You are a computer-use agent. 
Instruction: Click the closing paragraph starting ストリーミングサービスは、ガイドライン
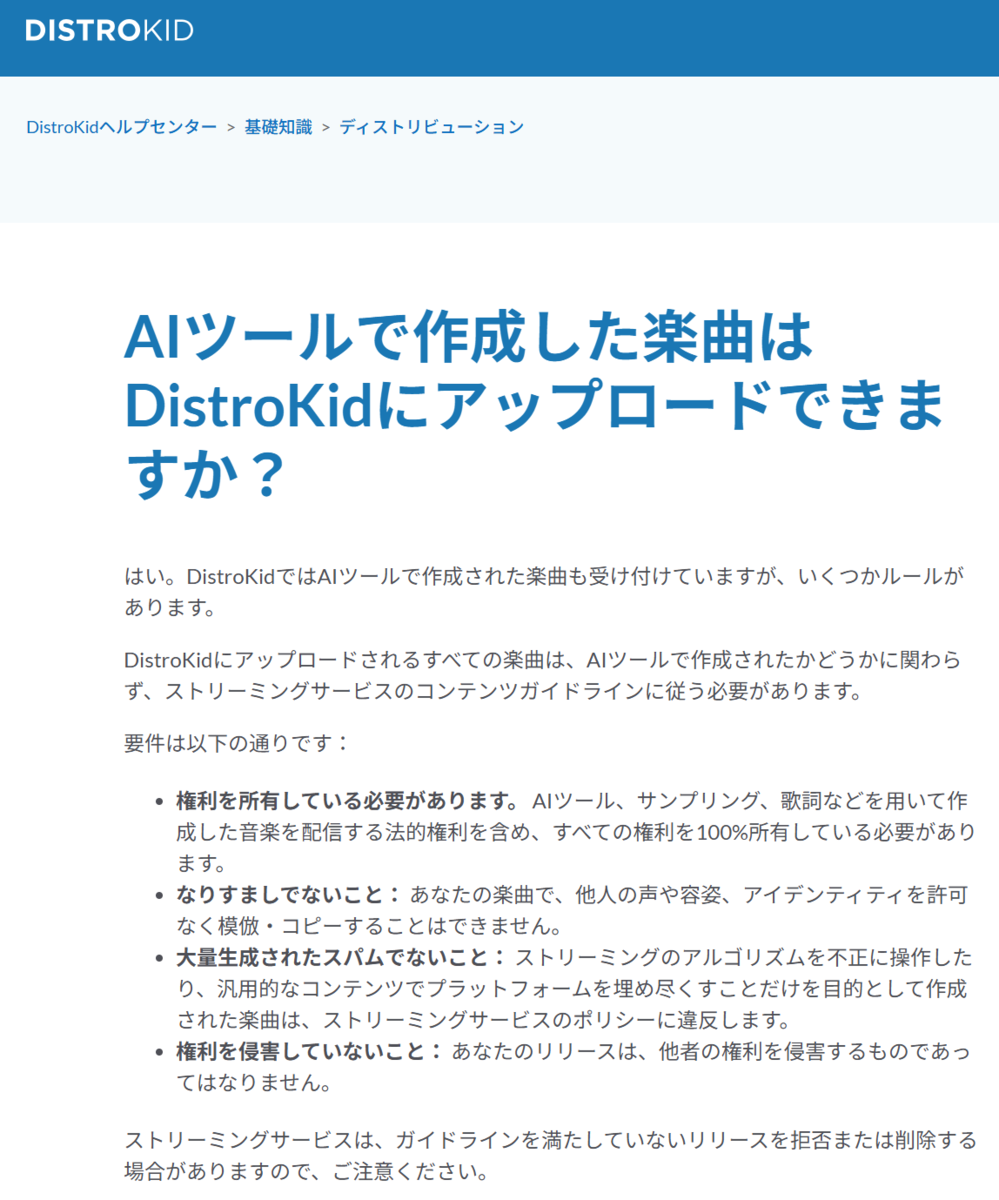tap(550, 1154)
